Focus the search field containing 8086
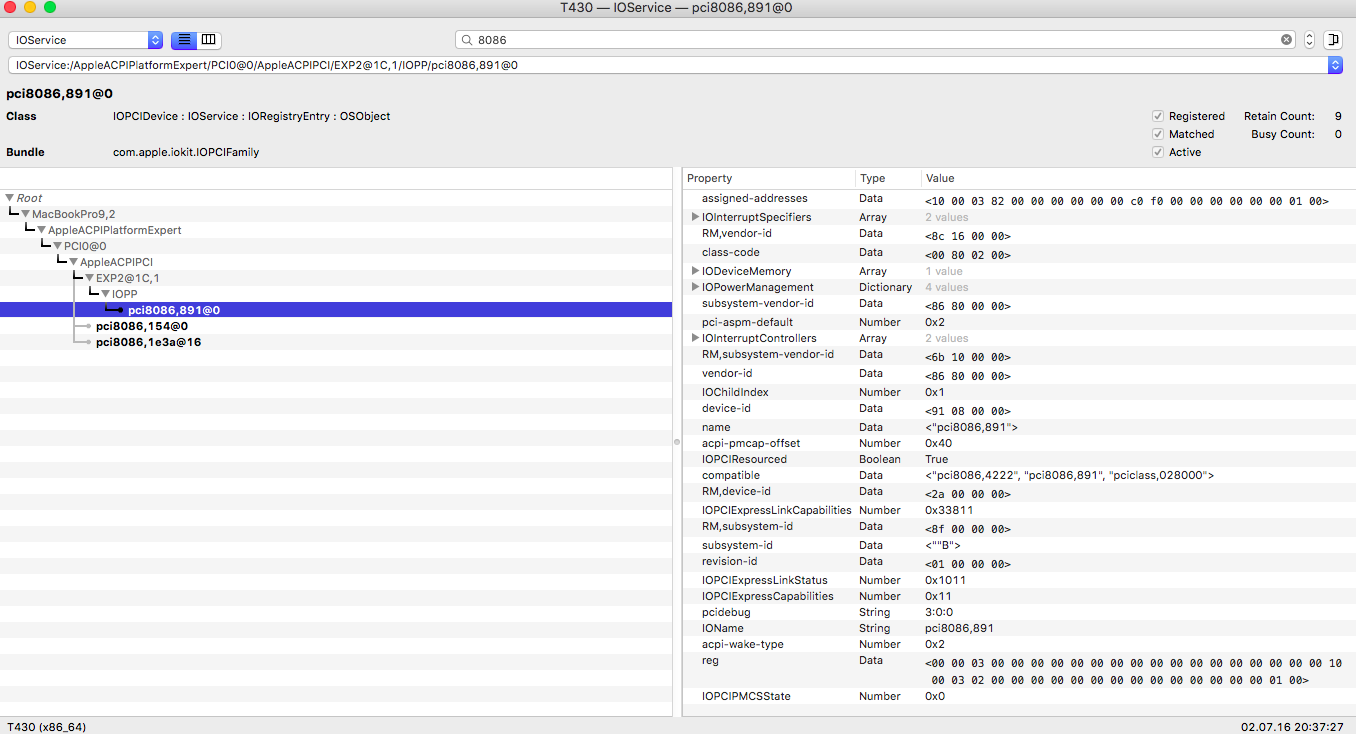Screen dimensions: 1356x734 [x=876, y=40]
